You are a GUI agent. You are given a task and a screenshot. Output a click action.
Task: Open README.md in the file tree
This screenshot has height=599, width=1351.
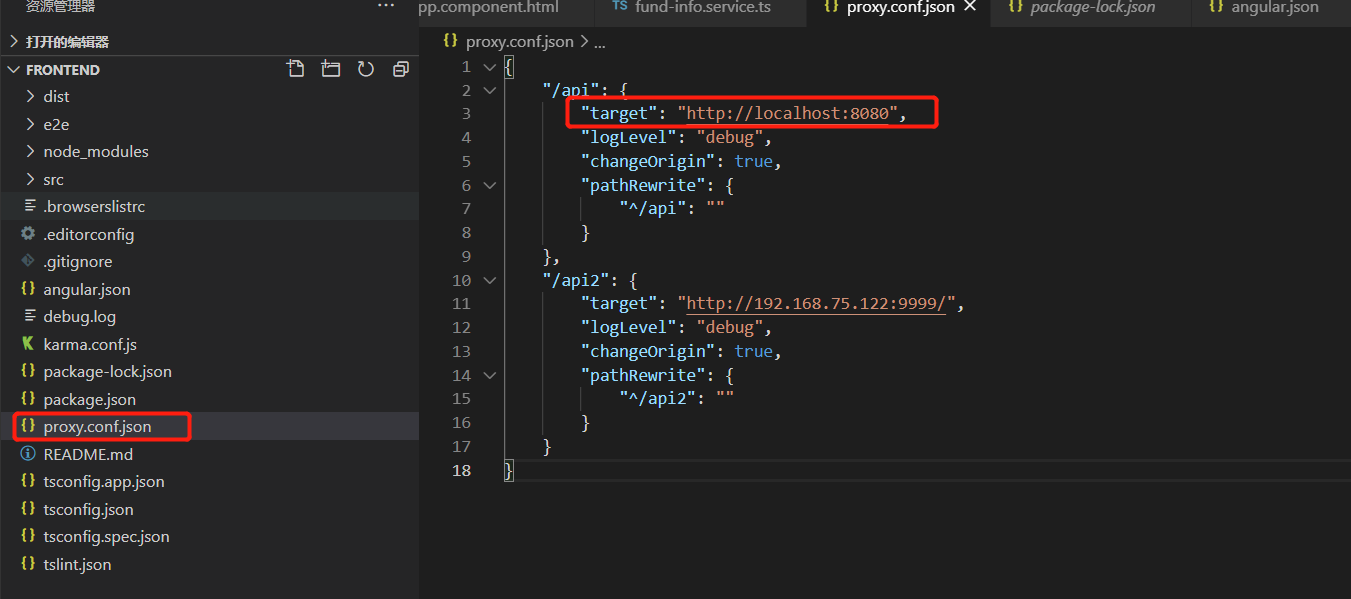tap(209, 454)
